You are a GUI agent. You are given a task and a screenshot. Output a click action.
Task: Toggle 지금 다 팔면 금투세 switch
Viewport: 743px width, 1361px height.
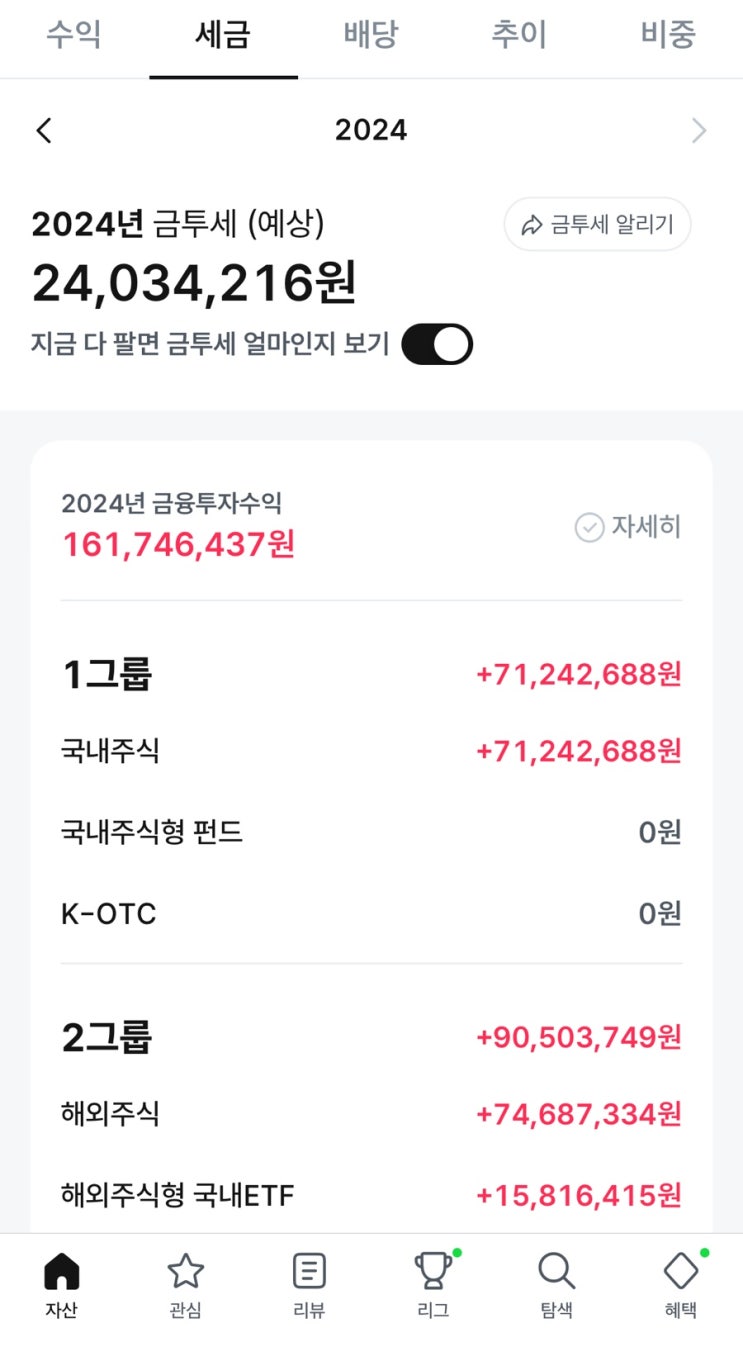coord(437,344)
